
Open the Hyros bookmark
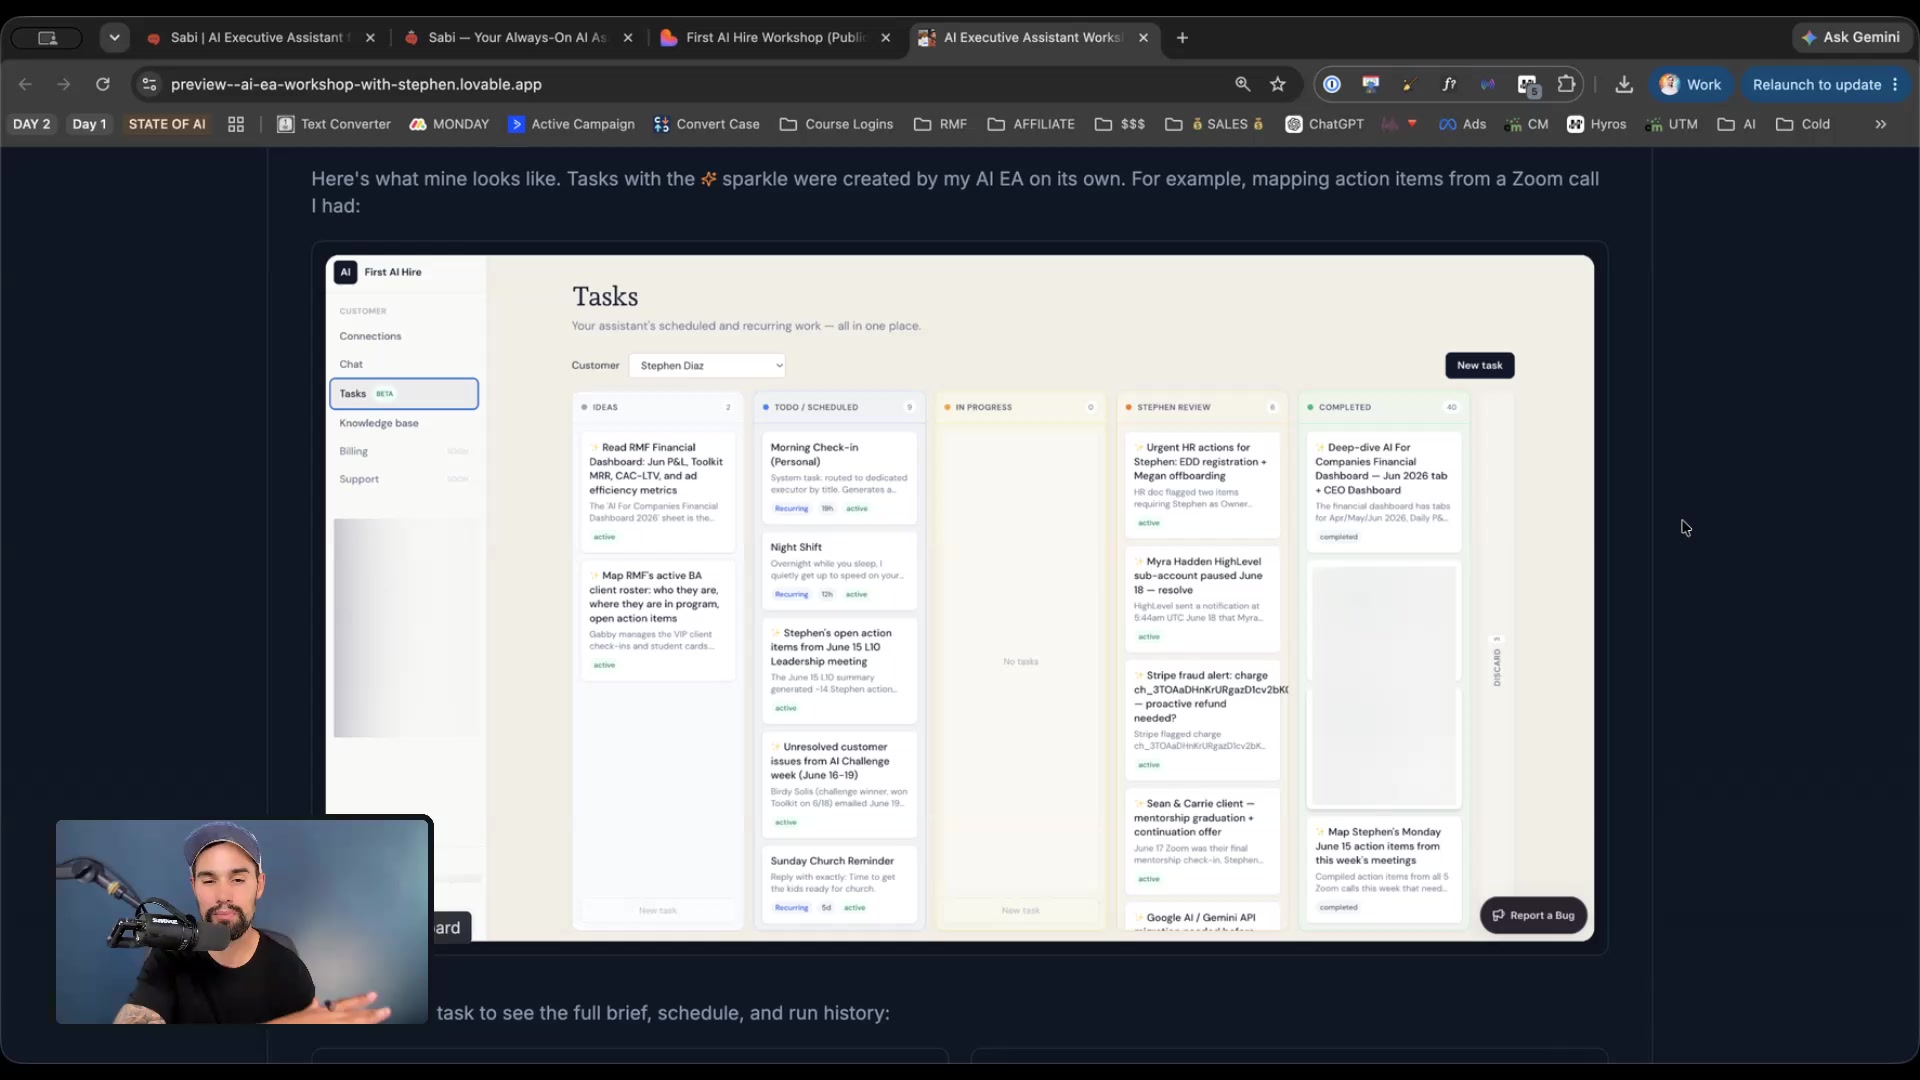[x=1597, y=124]
